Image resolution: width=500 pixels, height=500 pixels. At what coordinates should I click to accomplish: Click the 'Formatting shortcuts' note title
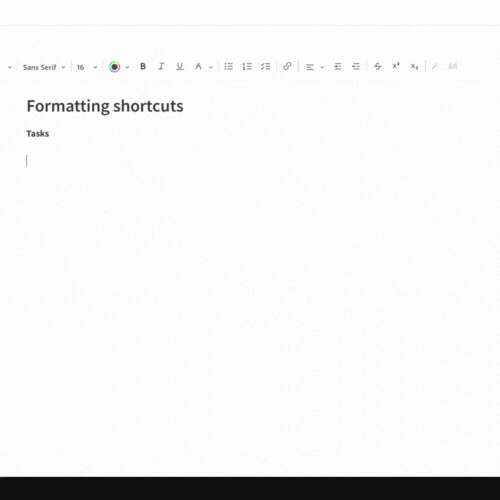click(105, 106)
